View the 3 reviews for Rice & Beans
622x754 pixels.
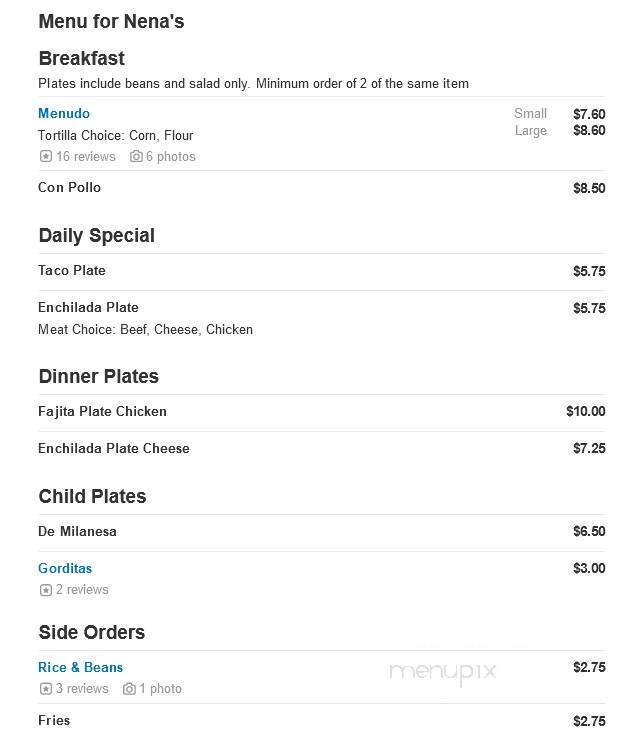82,689
